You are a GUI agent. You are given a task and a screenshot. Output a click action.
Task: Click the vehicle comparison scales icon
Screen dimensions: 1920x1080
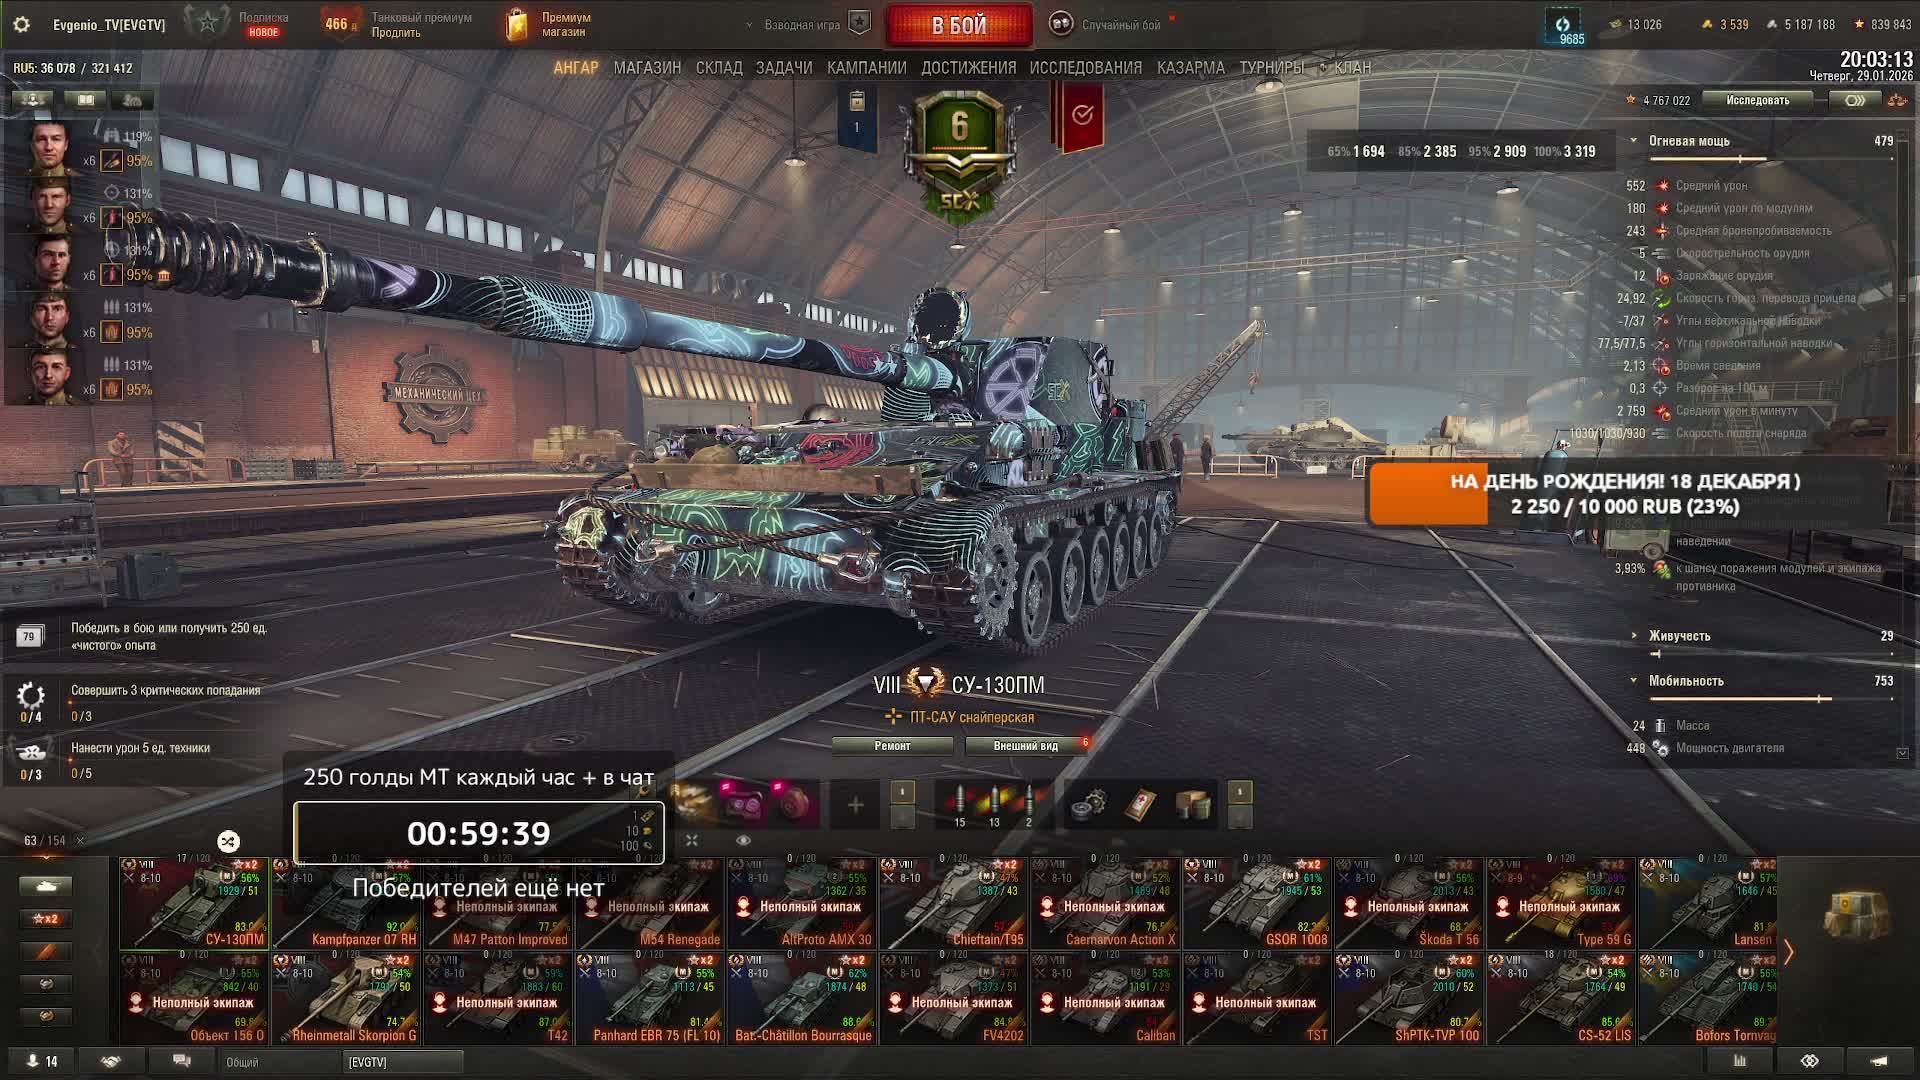tap(1897, 100)
